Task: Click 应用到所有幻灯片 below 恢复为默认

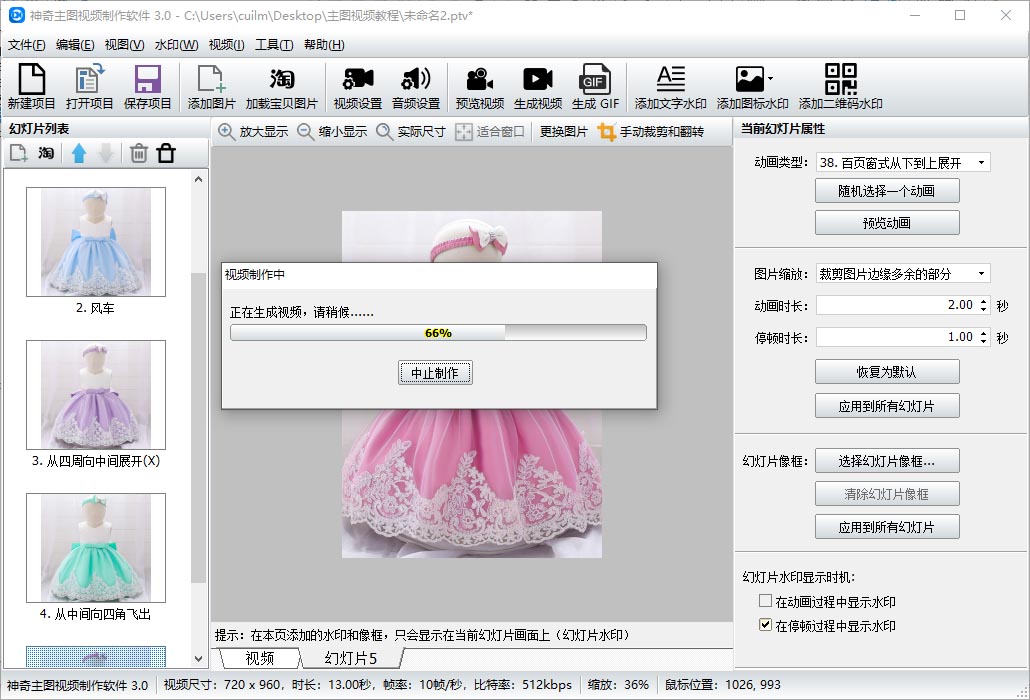Action: (x=887, y=406)
